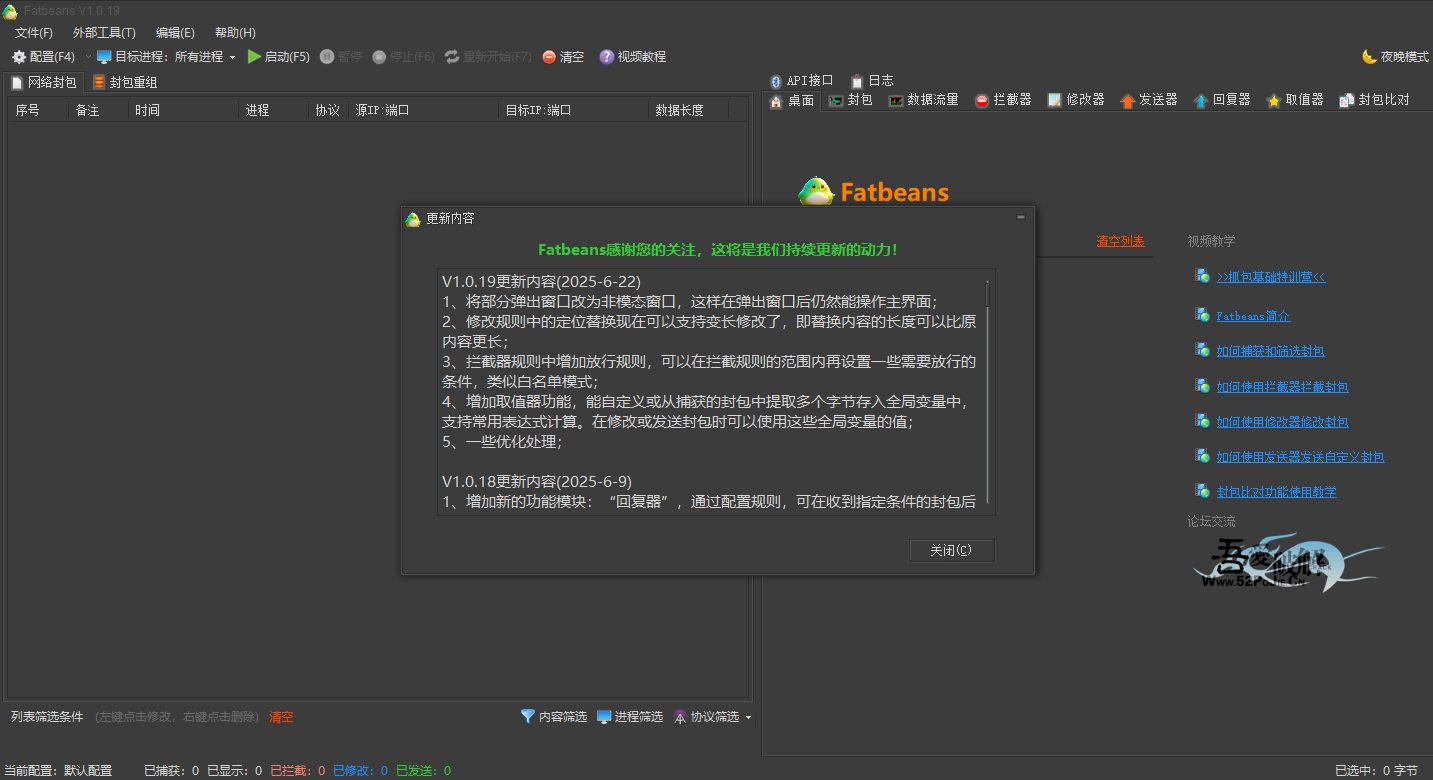The height and width of the screenshot is (780, 1433).
Task: Open the 视频教程 help icon
Action: tap(606, 57)
